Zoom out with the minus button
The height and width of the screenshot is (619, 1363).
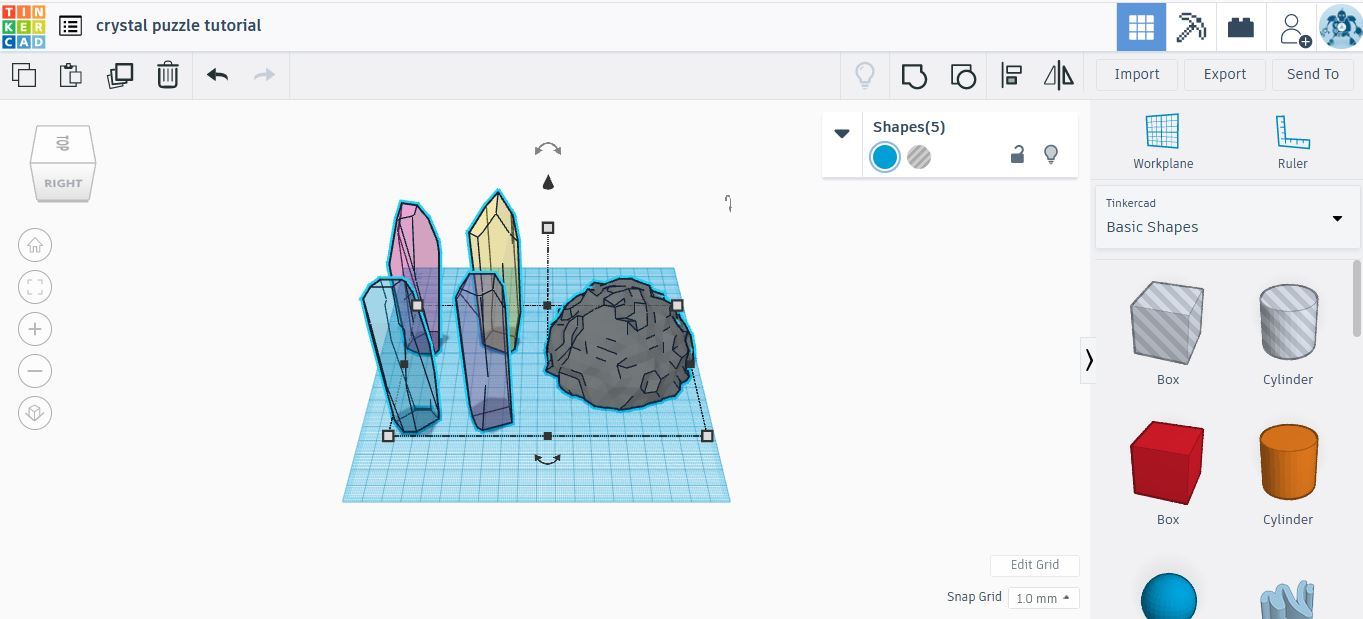(x=35, y=371)
